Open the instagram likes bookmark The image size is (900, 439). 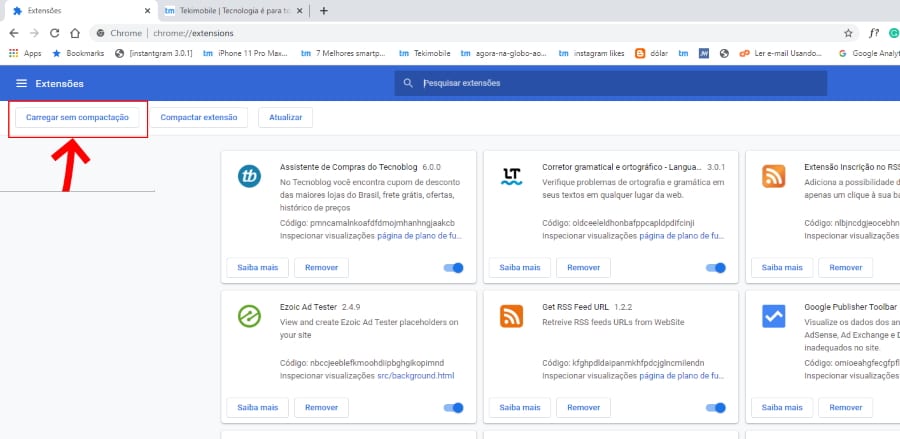(x=592, y=53)
